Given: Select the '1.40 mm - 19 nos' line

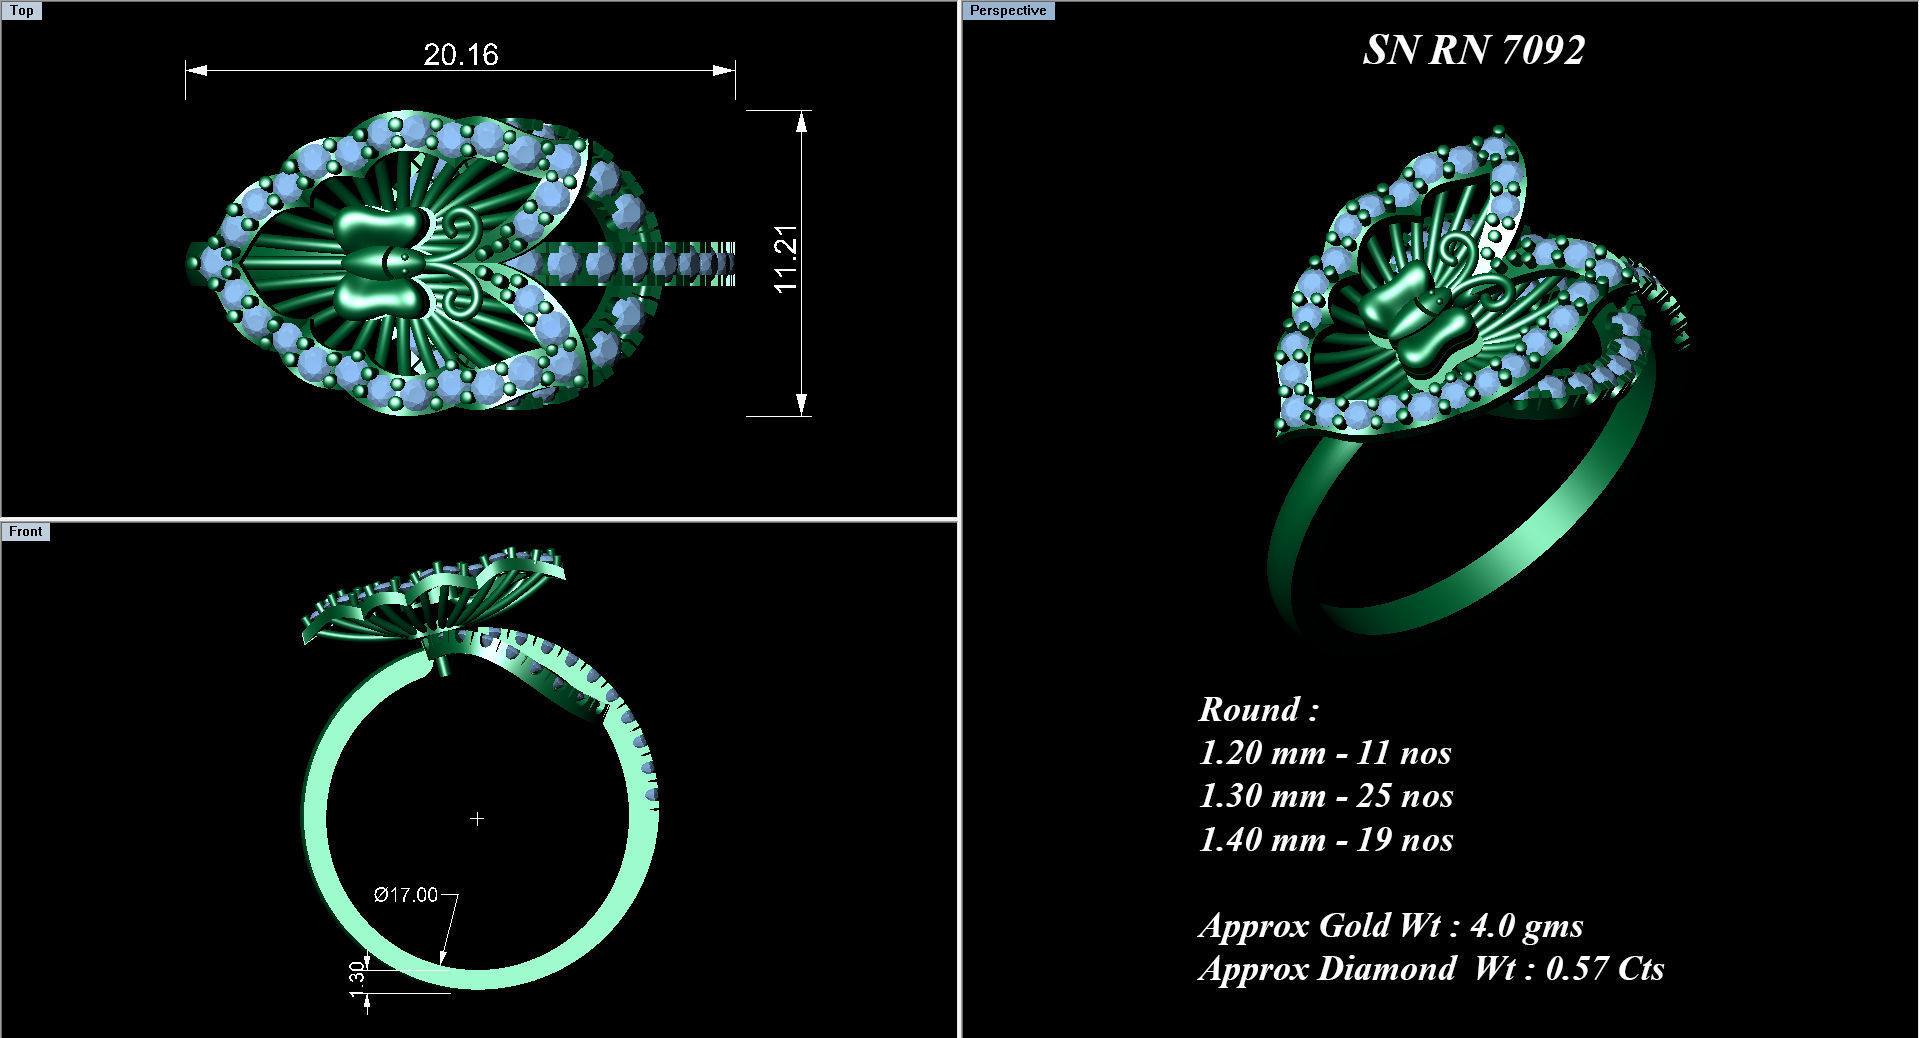Looking at the screenshot, I should (x=1326, y=839).
